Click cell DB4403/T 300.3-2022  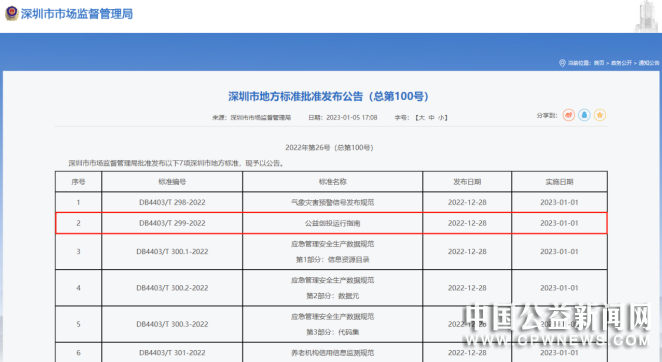click(x=172, y=324)
